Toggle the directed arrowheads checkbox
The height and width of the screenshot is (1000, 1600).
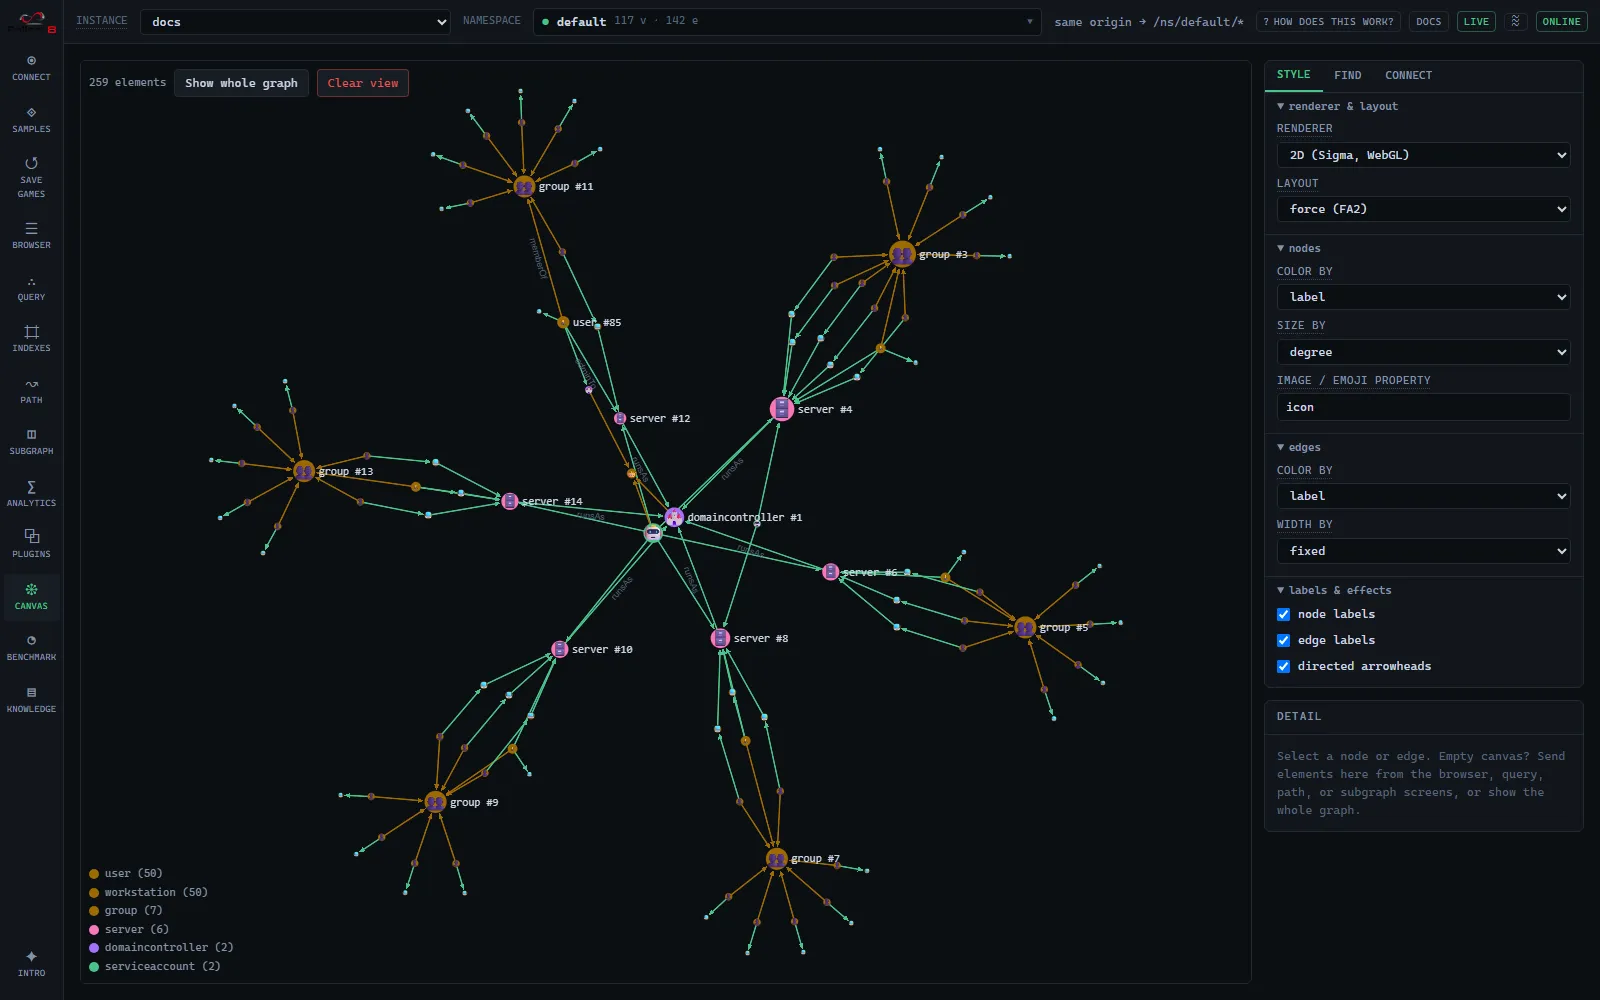[x=1283, y=666]
